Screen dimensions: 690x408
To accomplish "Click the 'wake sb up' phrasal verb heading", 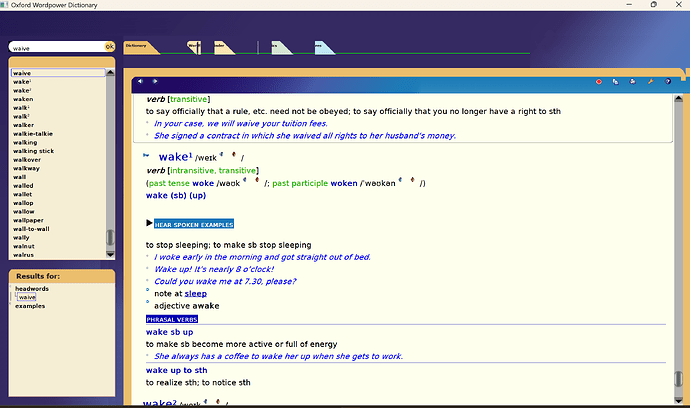I will (x=169, y=332).
